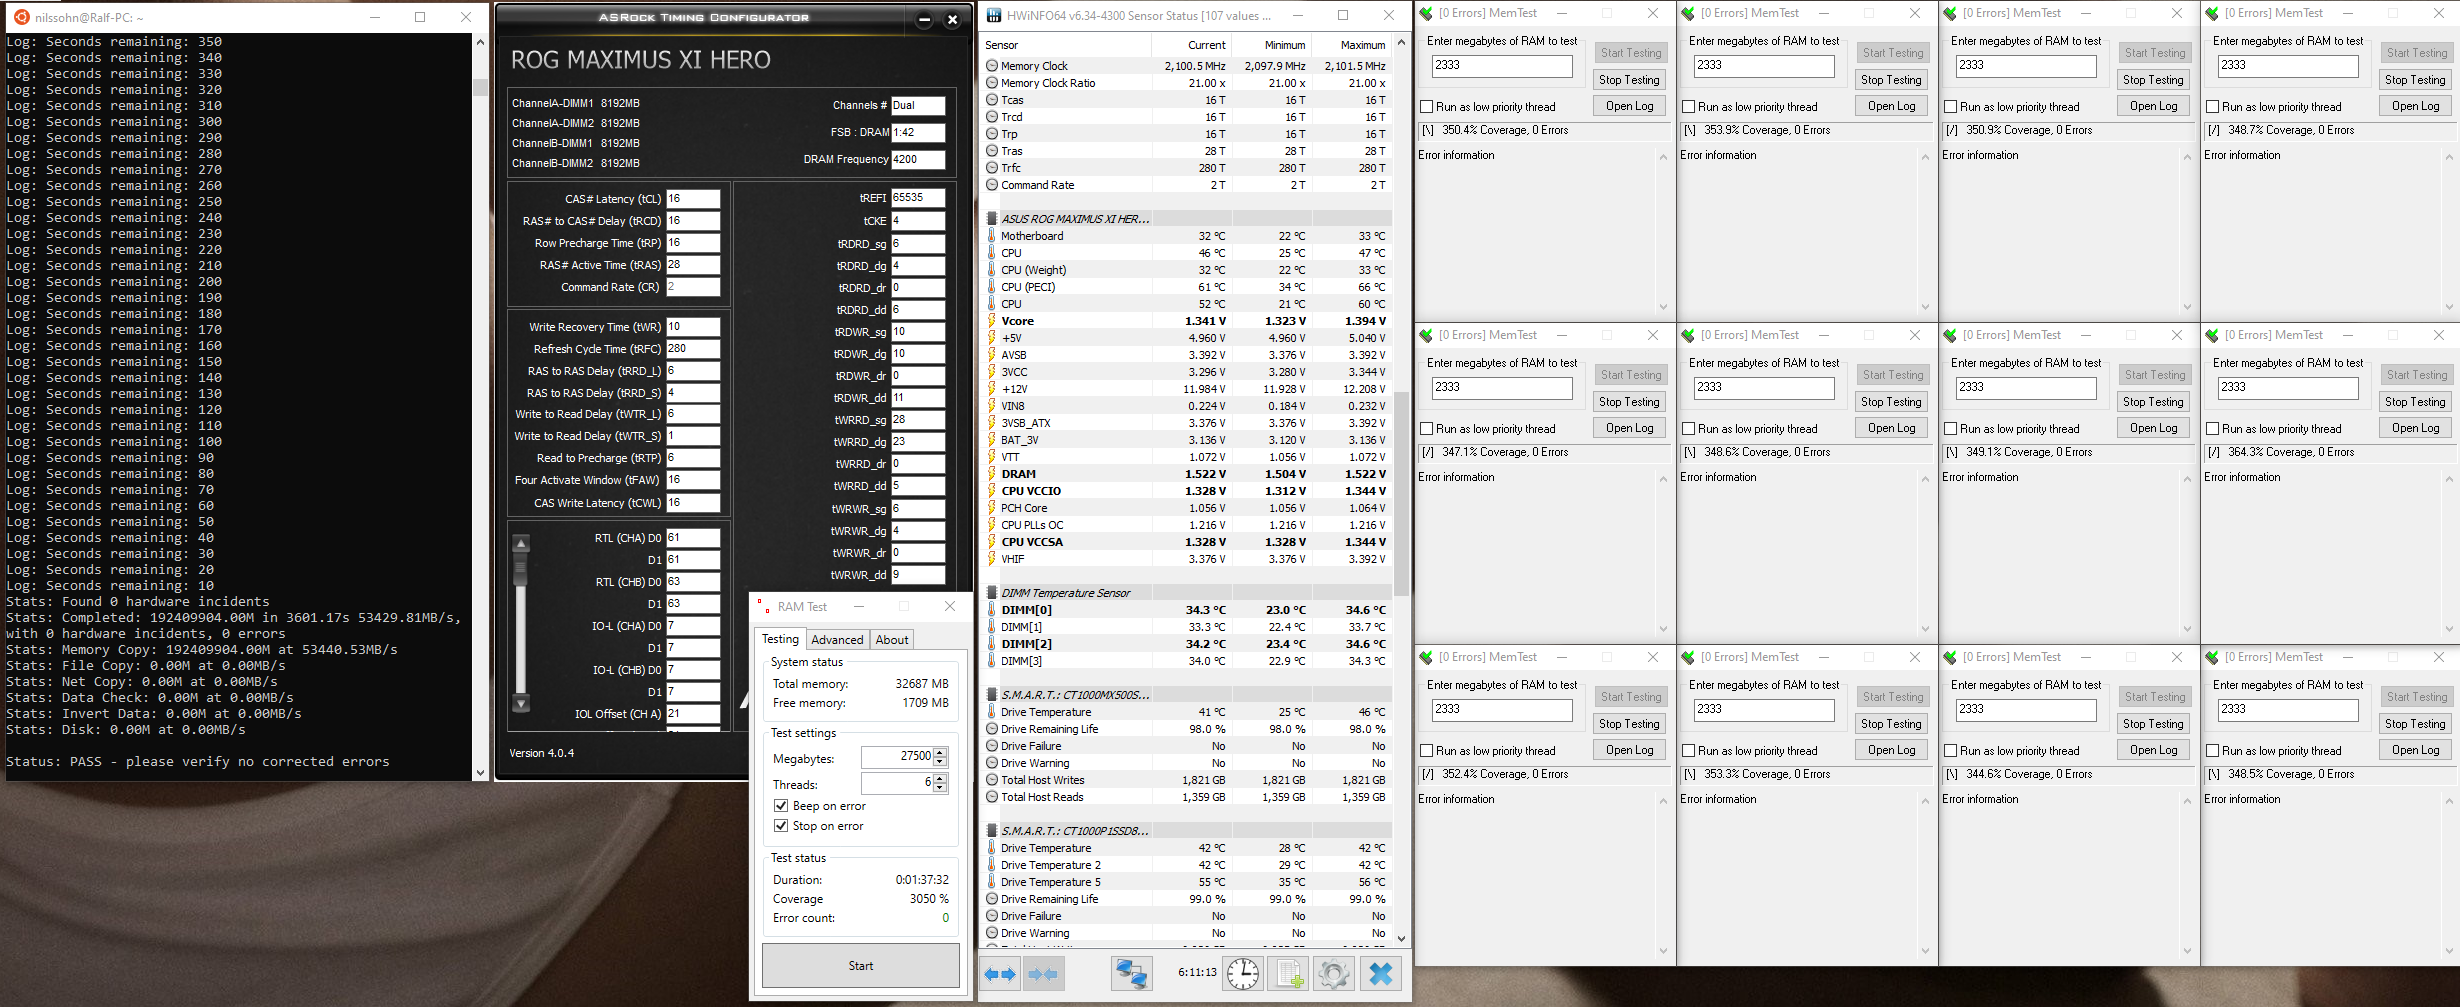Click the HWiNFO sensor list scroll-down arrow
2460x1007 pixels.
tap(1401, 938)
